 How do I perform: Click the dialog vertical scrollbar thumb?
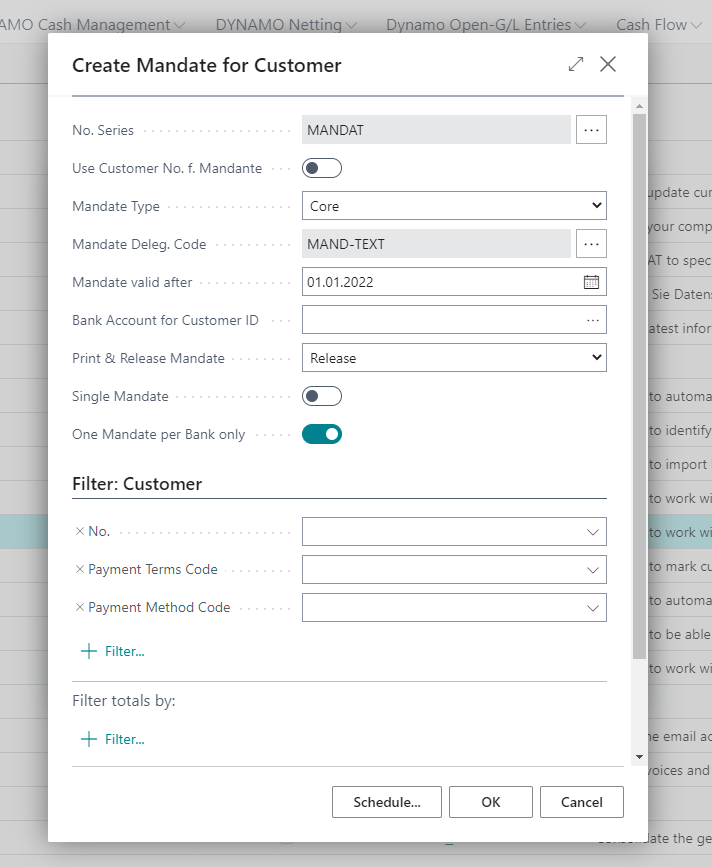point(640,386)
